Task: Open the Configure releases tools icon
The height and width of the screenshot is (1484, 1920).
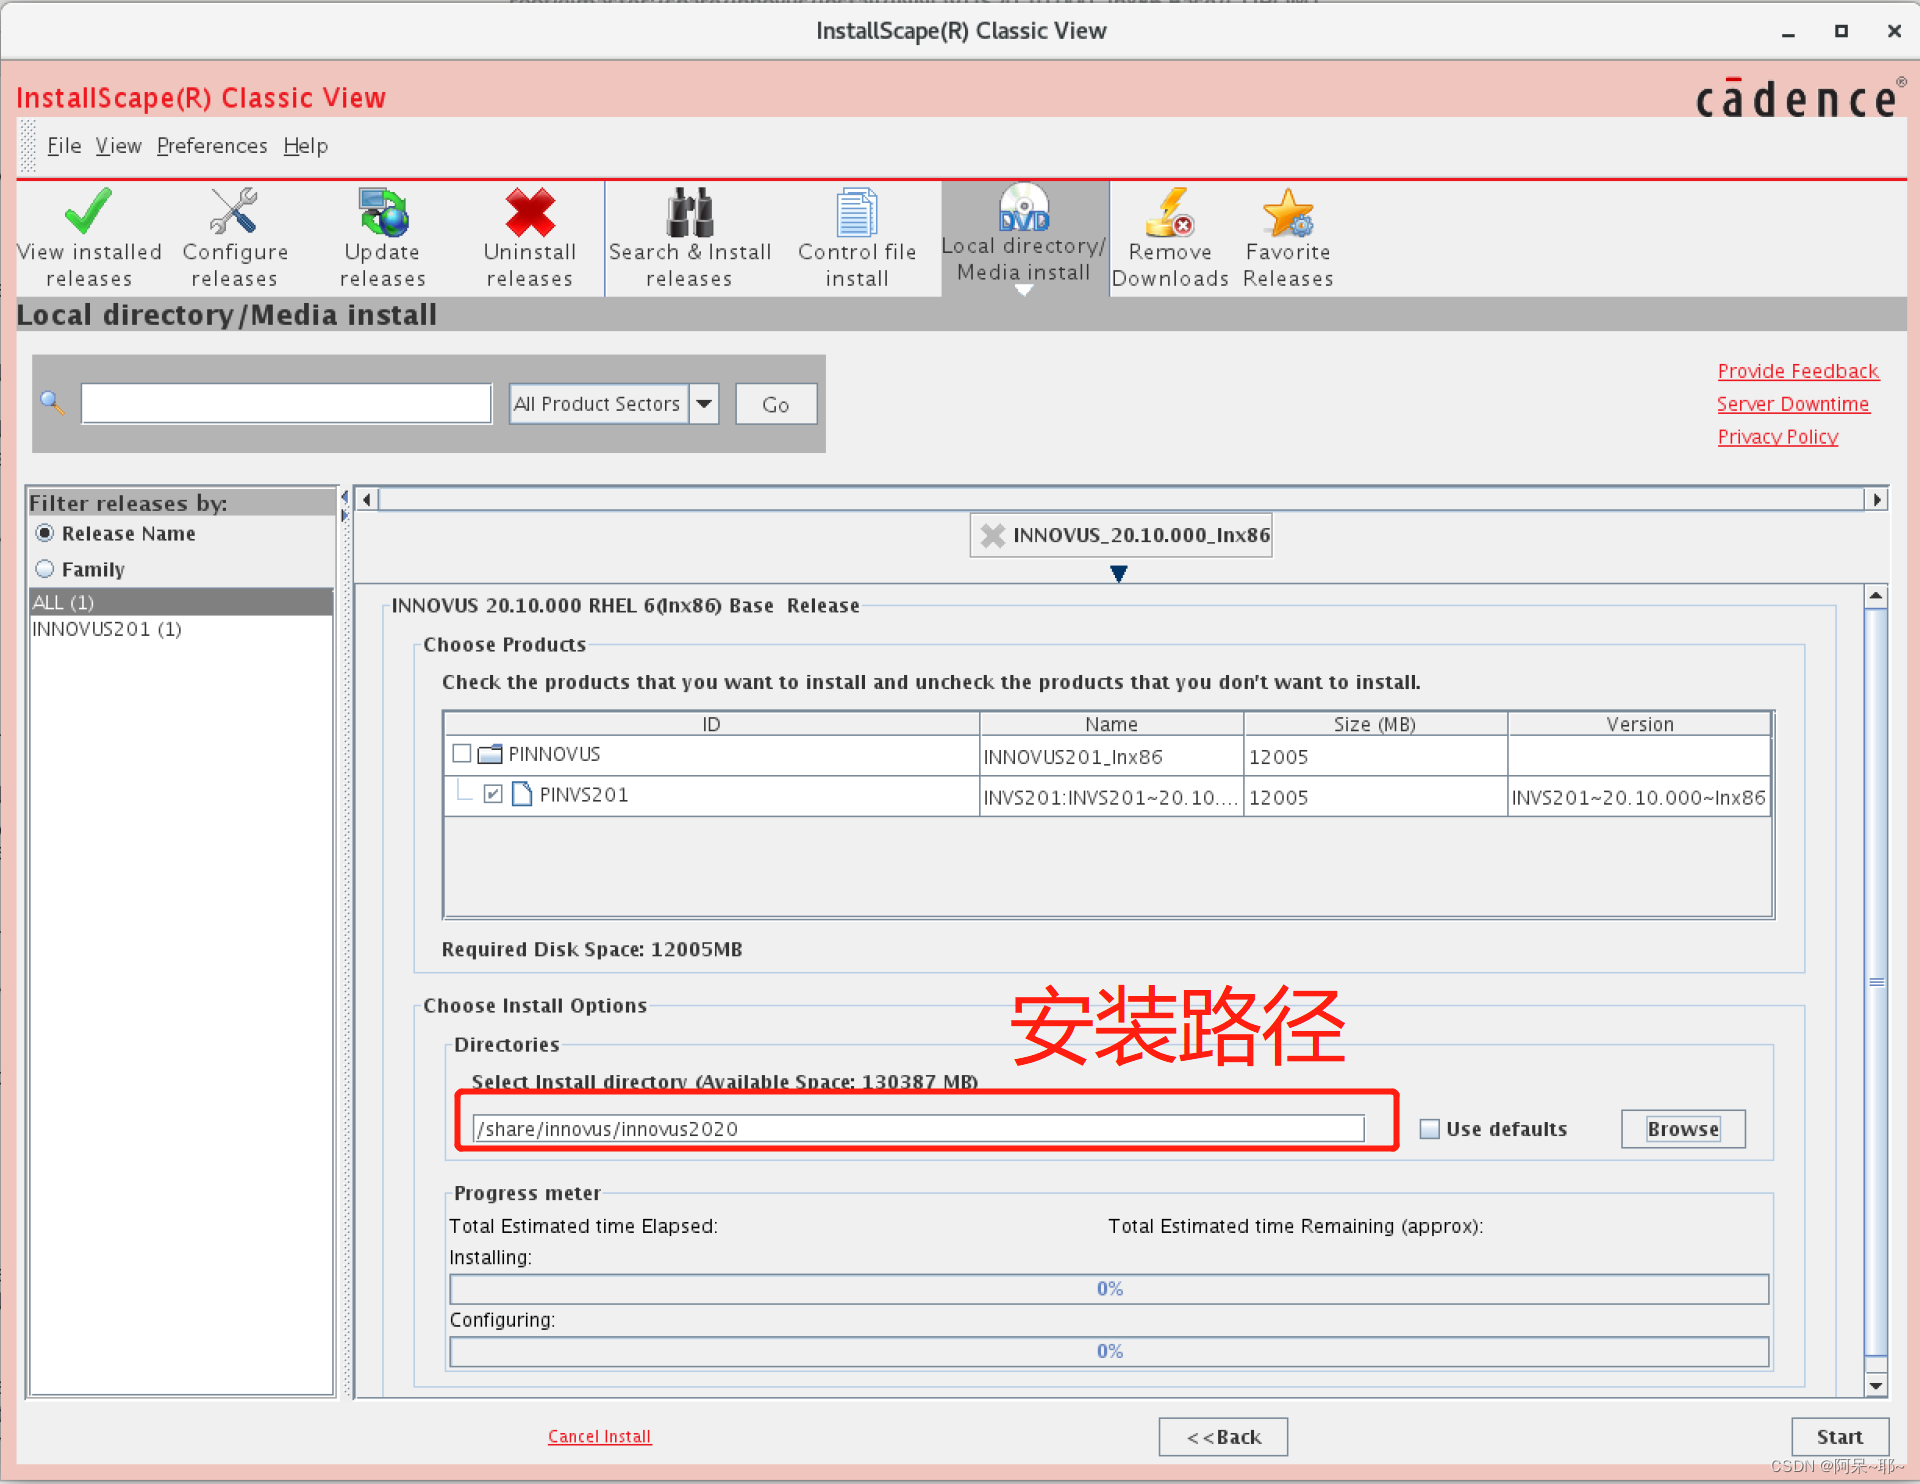Action: tap(234, 212)
